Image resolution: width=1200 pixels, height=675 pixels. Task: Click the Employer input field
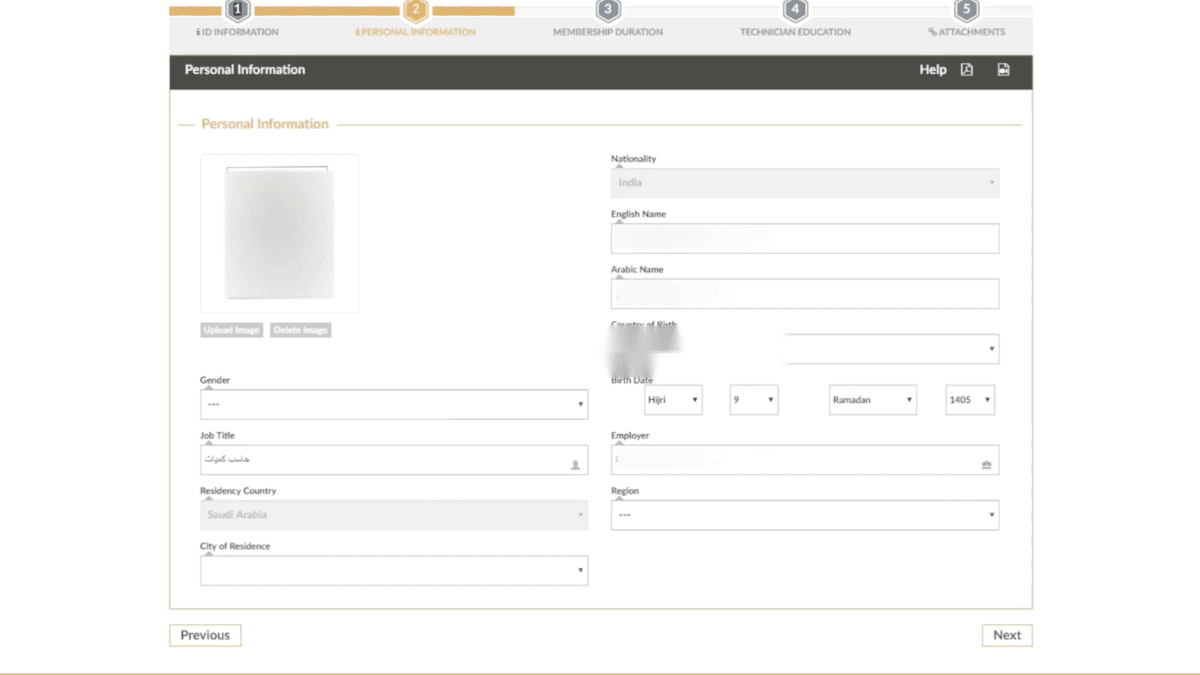(x=805, y=460)
